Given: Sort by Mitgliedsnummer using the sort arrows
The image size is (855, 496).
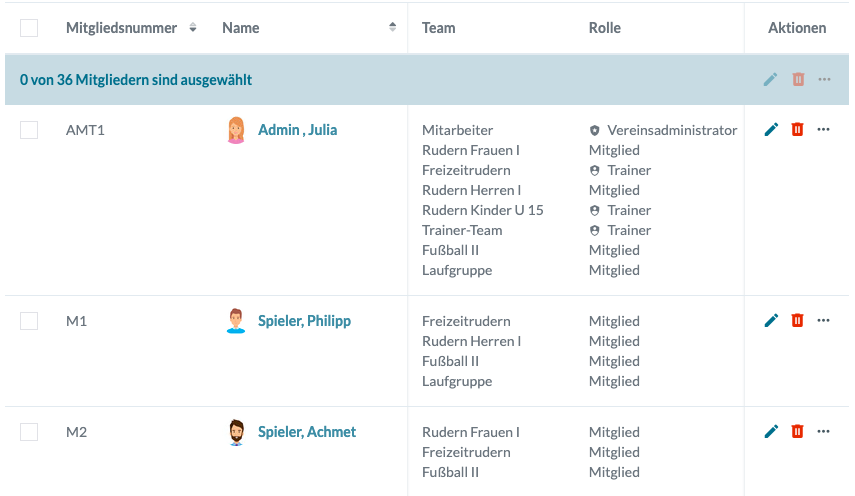Looking at the screenshot, I should click(x=193, y=28).
